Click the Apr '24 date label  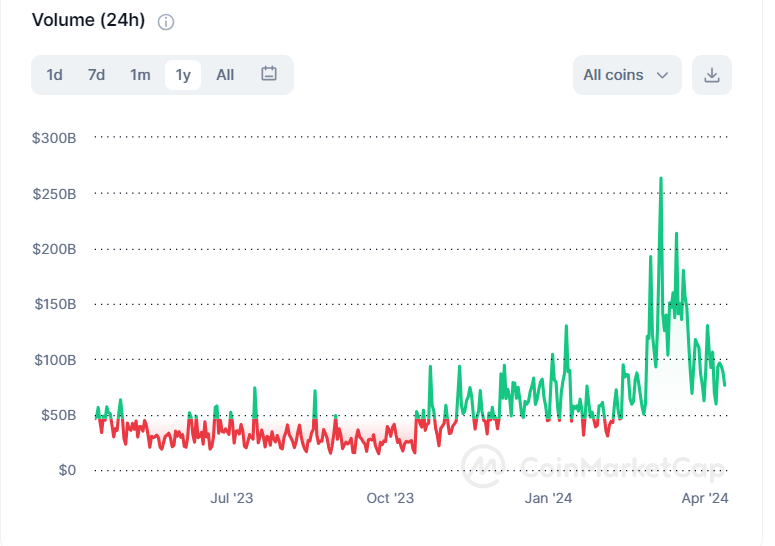[x=705, y=498]
